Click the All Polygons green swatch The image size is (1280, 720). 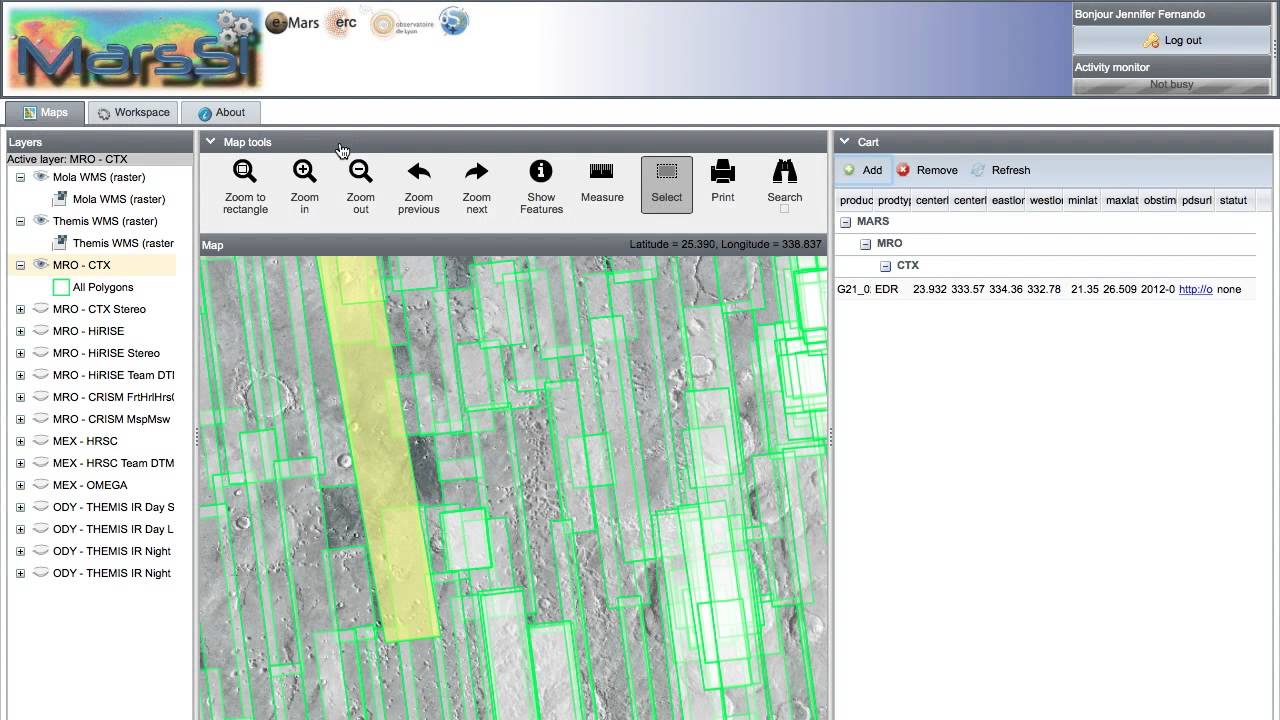pyautogui.click(x=61, y=287)
